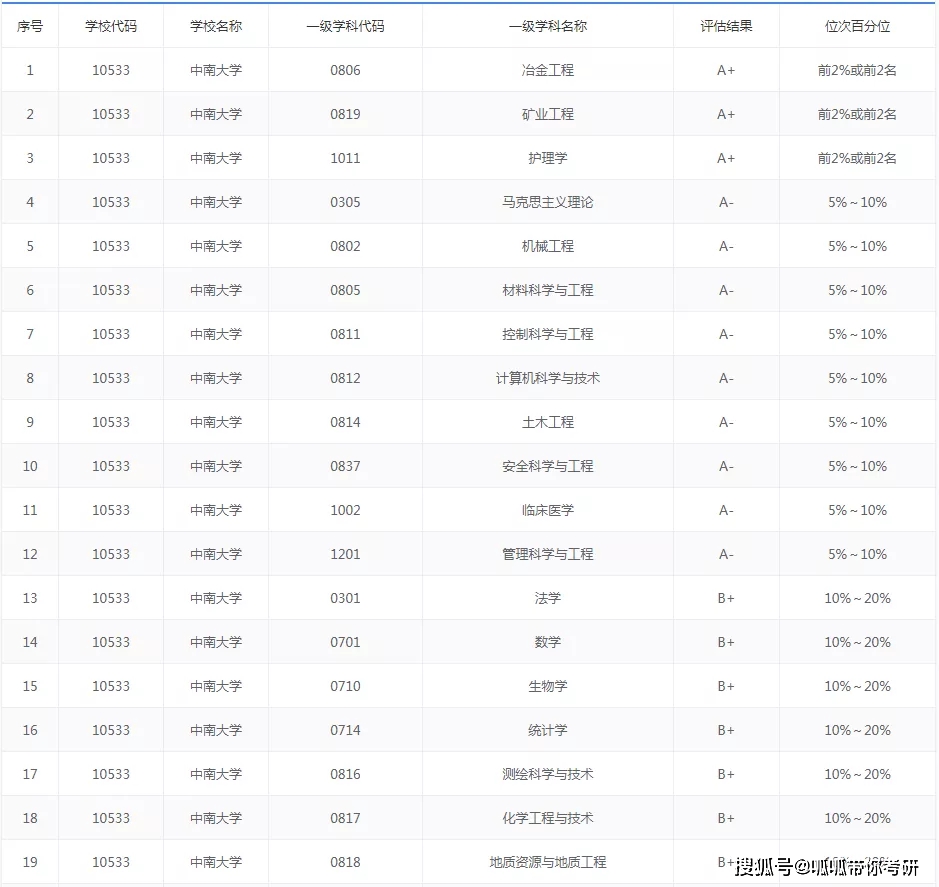Select discipline code 0814 cell
This screenshot has height=887, width=939.
pyautogui.click(x=345, y=422)
